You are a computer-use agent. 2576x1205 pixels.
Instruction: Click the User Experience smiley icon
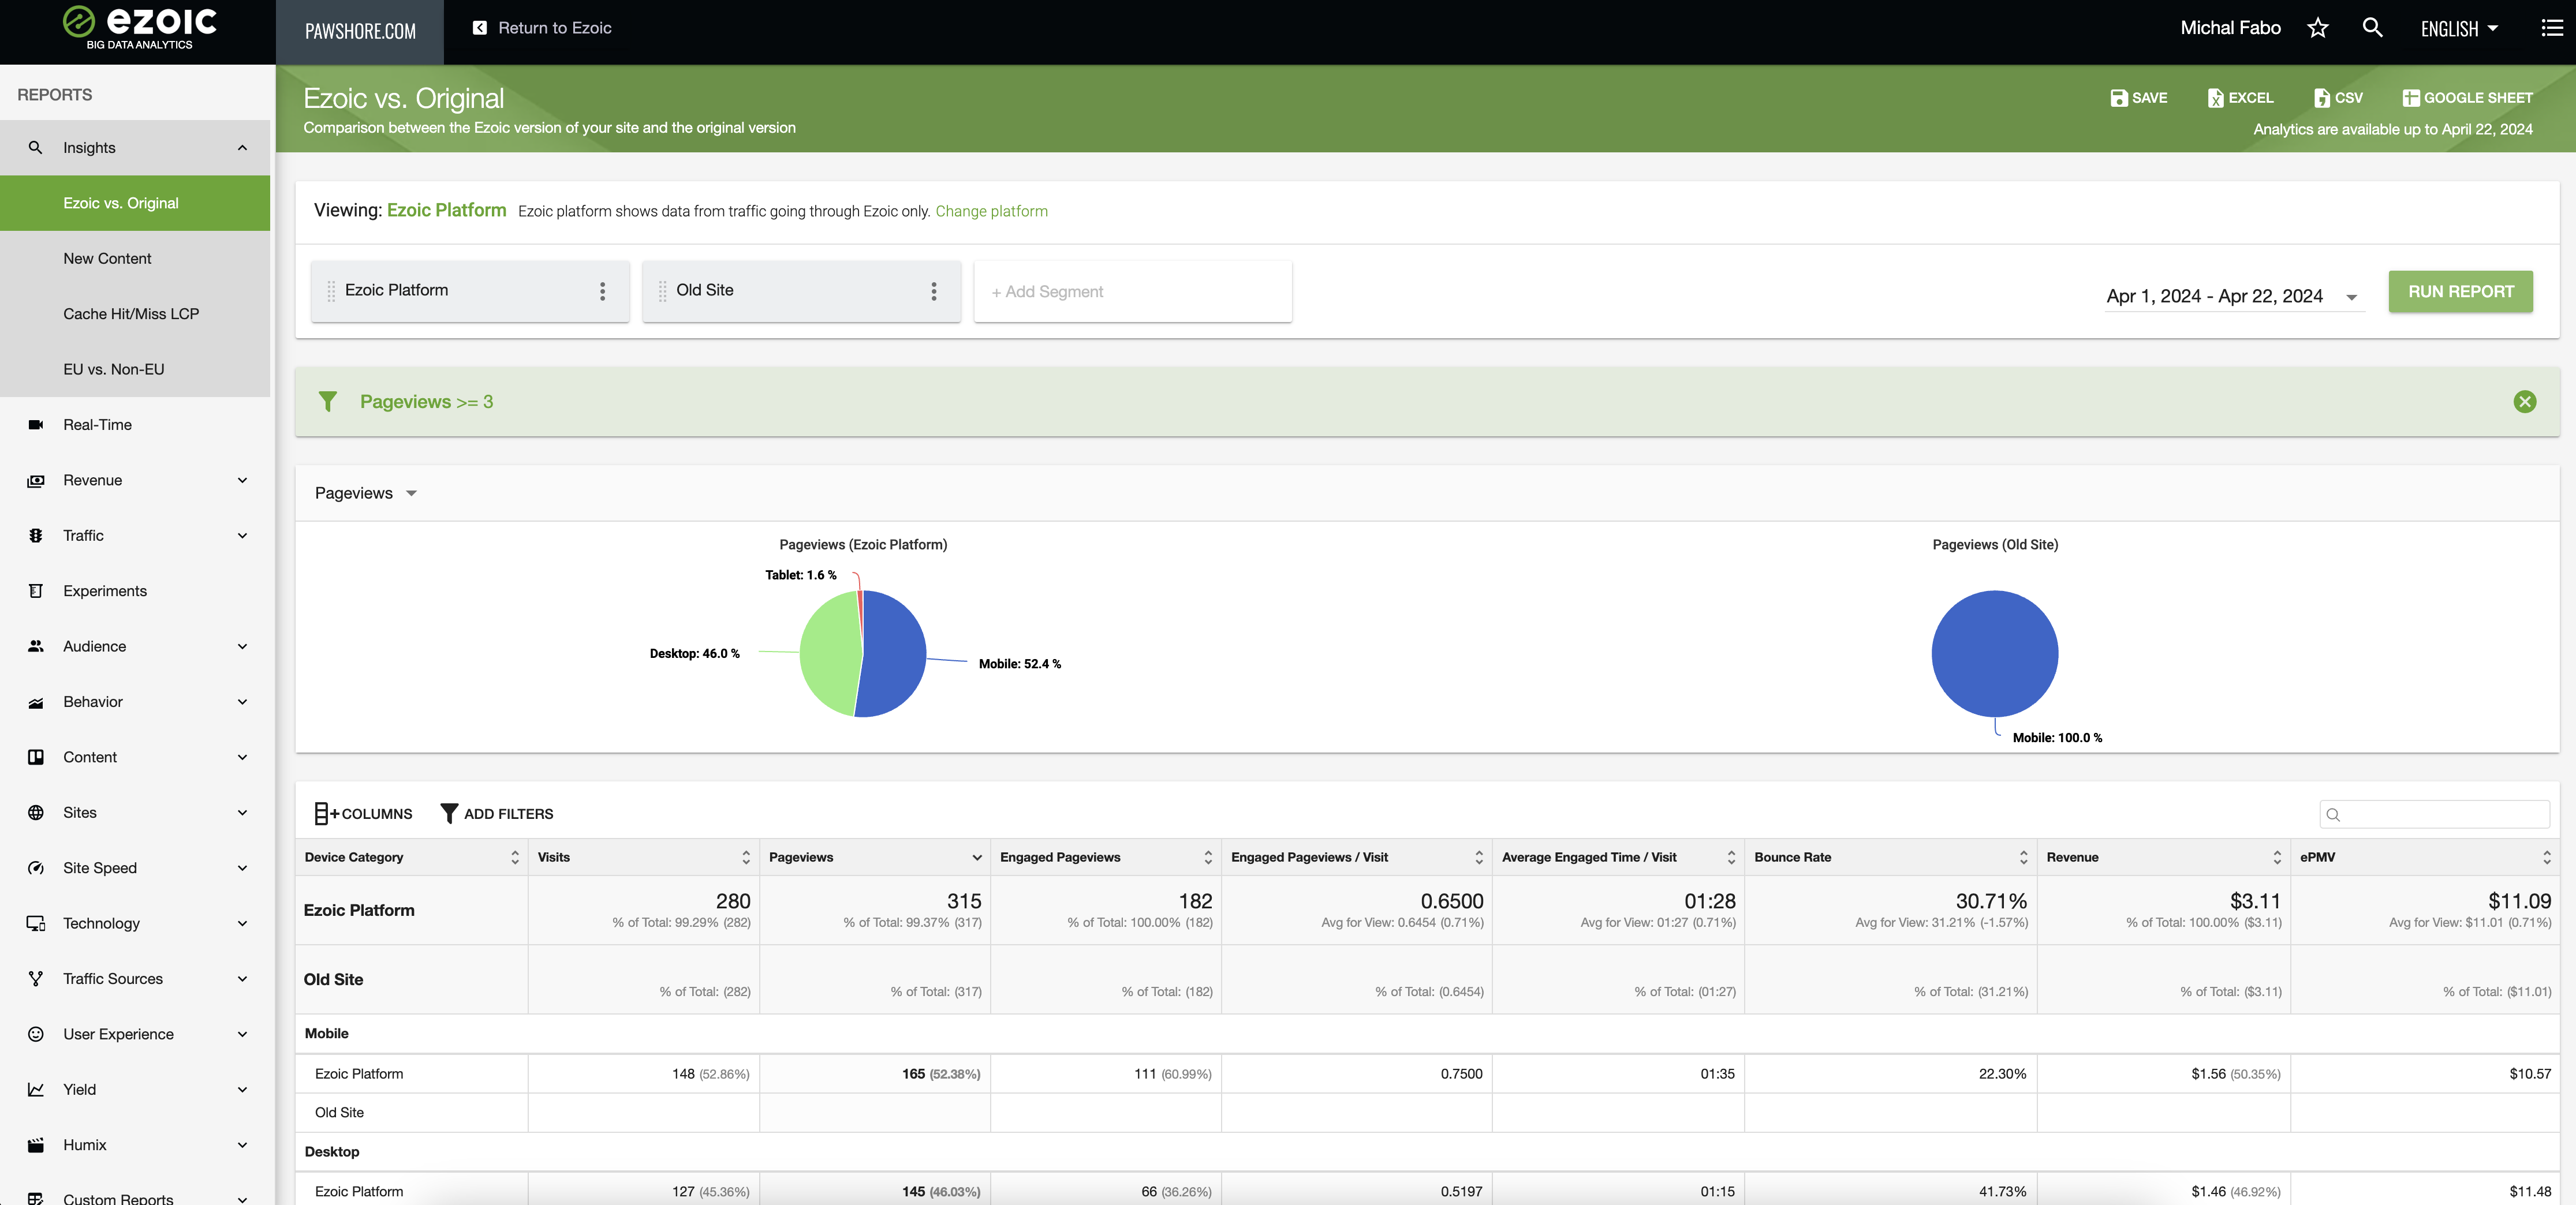(36, 1034)
